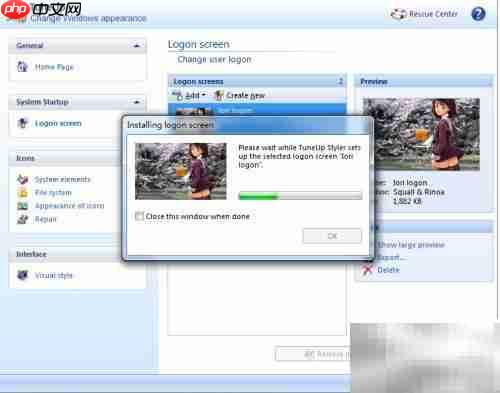Click the Appearance of icons icon
500x393 pixels.
pos(22,206)
